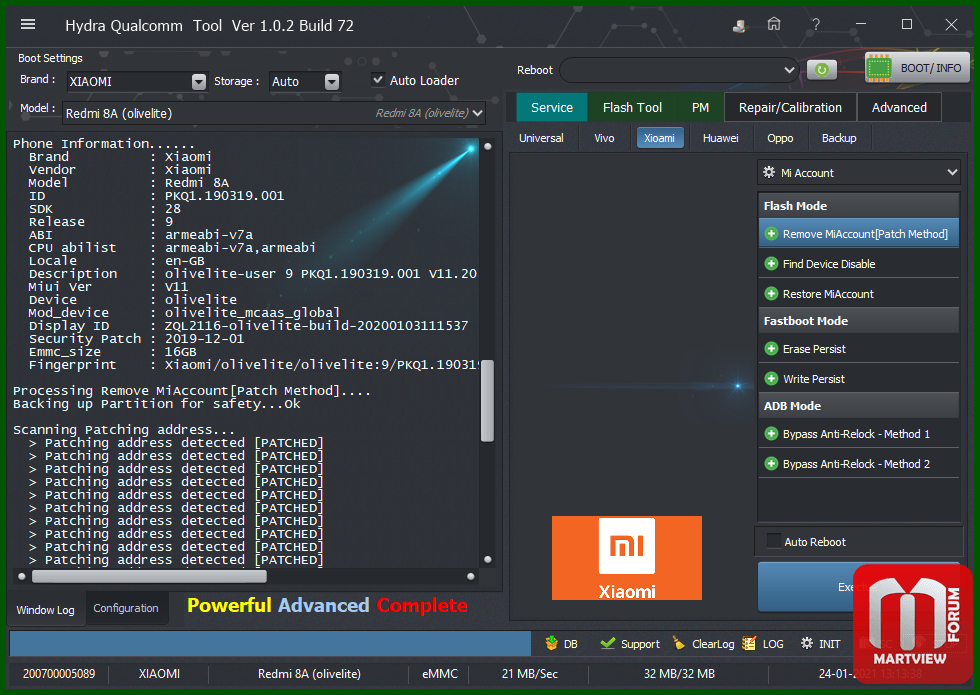Open the PM tab
The height and width of the screenshot is (695, 980).
(700, 108)
